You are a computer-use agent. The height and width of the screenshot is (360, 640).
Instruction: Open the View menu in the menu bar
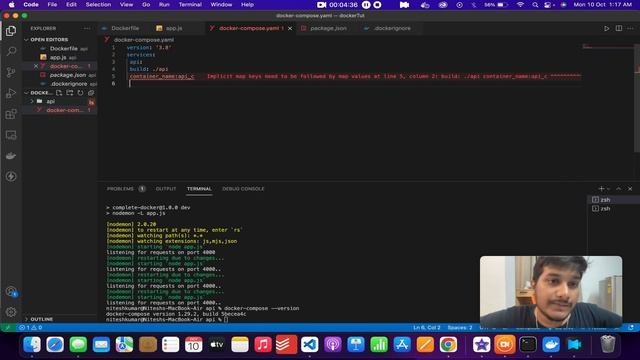pyautogui.click(x=127, y=4)
